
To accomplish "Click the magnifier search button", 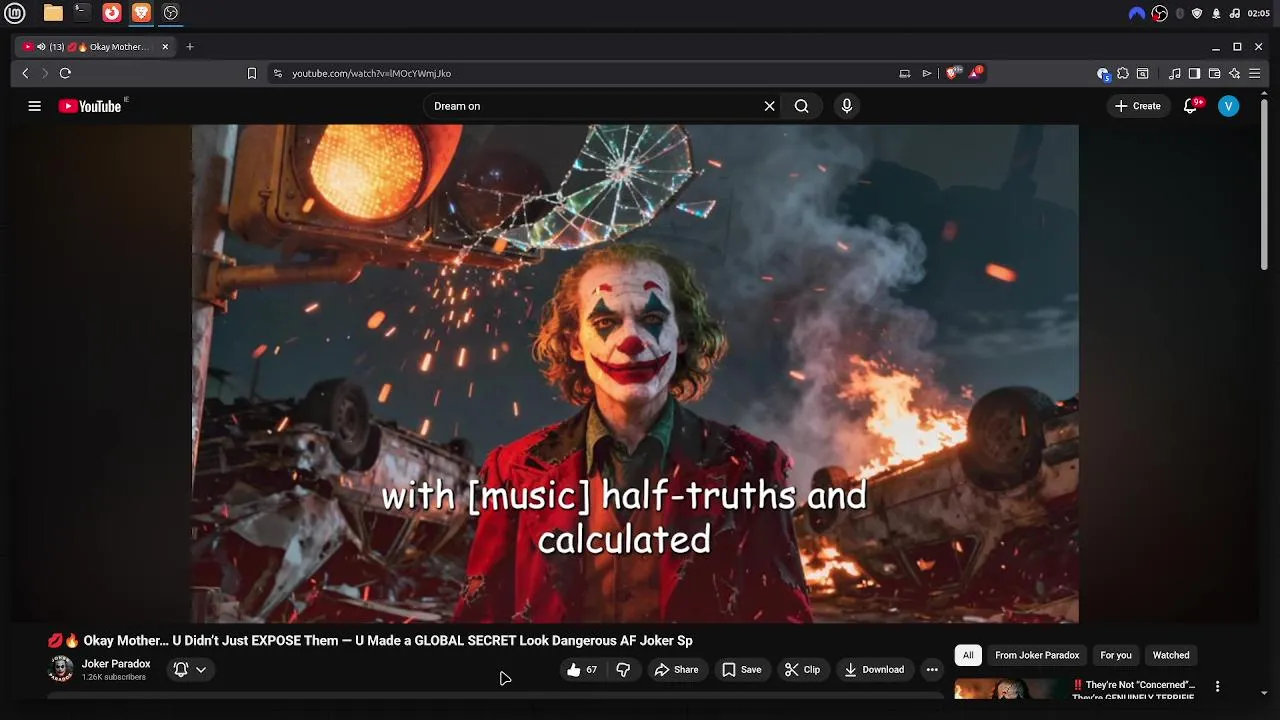I will [x=802, y=106].
